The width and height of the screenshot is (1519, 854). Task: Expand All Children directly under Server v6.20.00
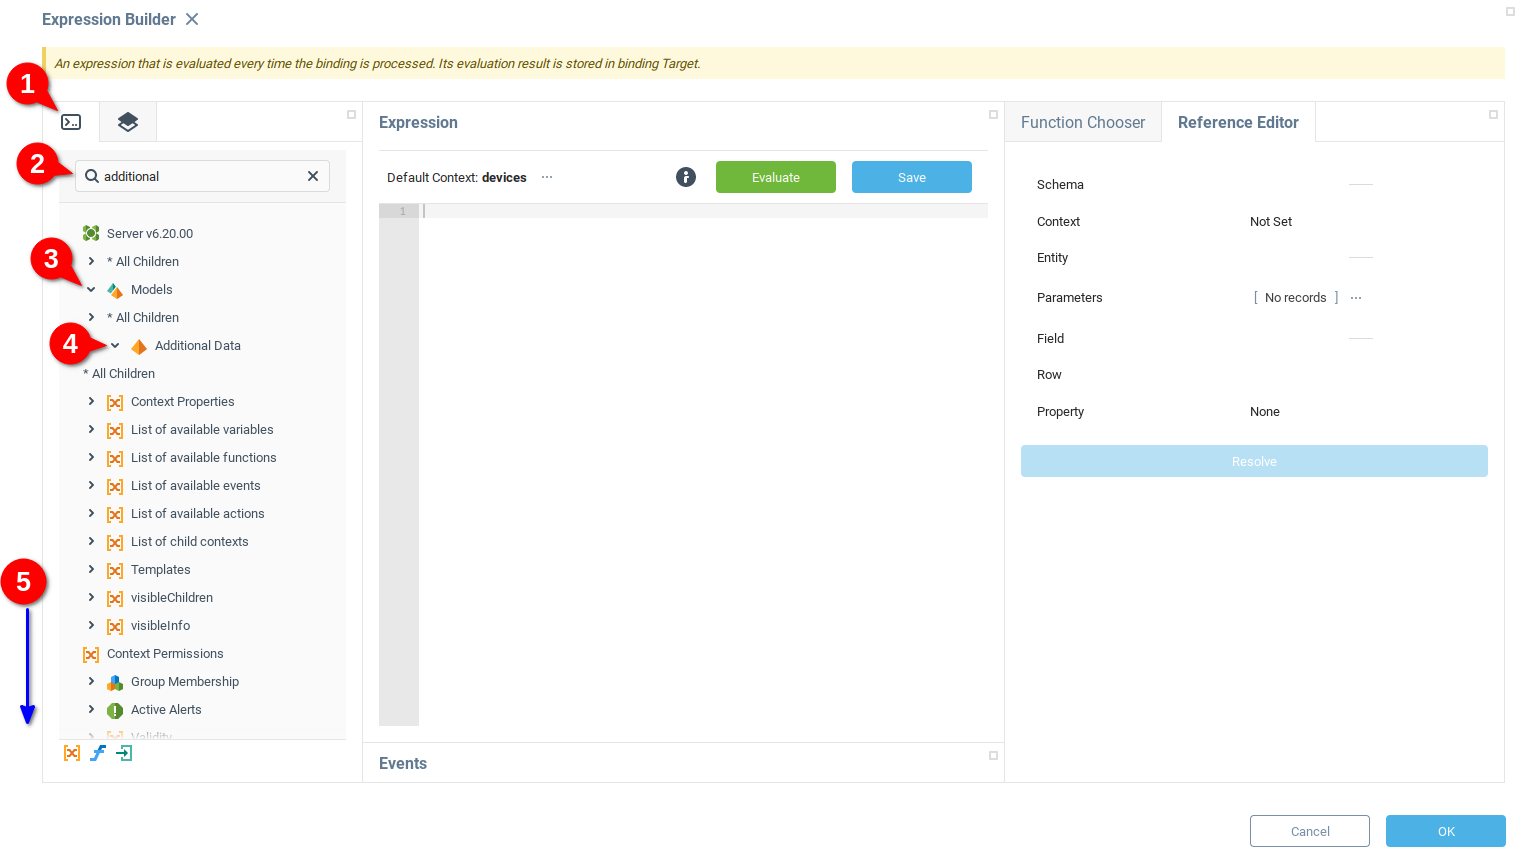coord(91,261)
